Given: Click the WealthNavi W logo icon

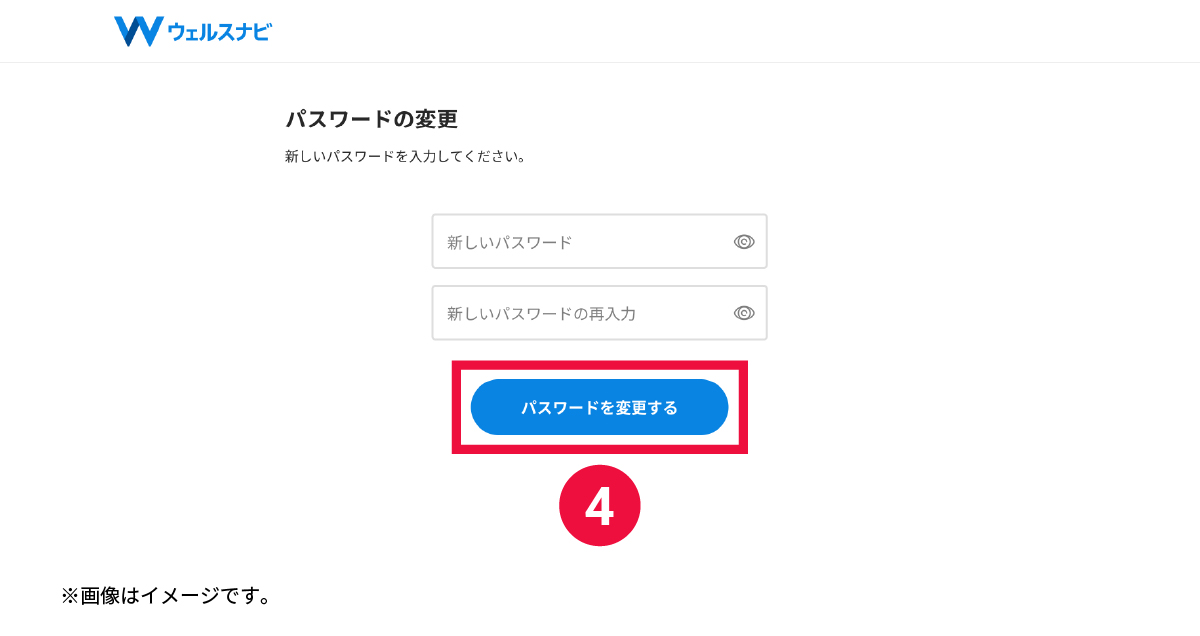Looking at the screenshot, I should [138, 31].
